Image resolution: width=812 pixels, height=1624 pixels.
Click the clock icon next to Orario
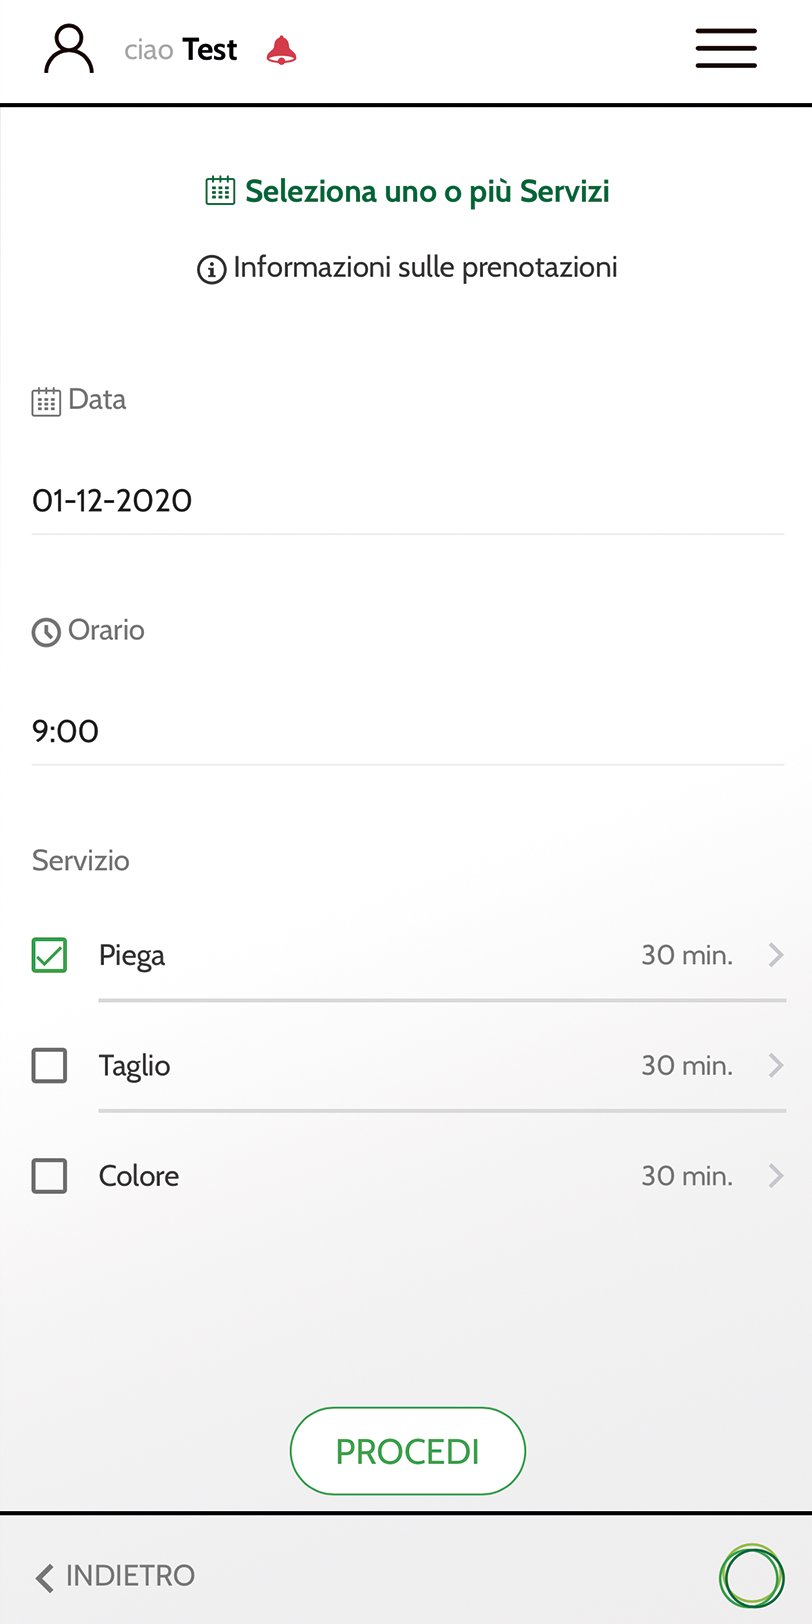point(46,632)
